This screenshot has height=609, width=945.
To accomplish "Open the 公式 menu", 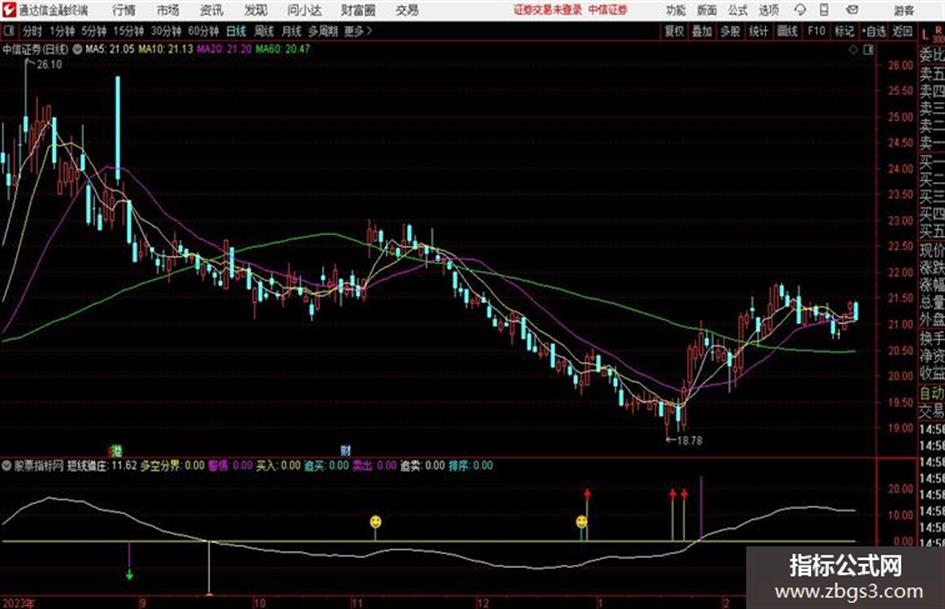I will pyautogui.click(x=738, y=10).
